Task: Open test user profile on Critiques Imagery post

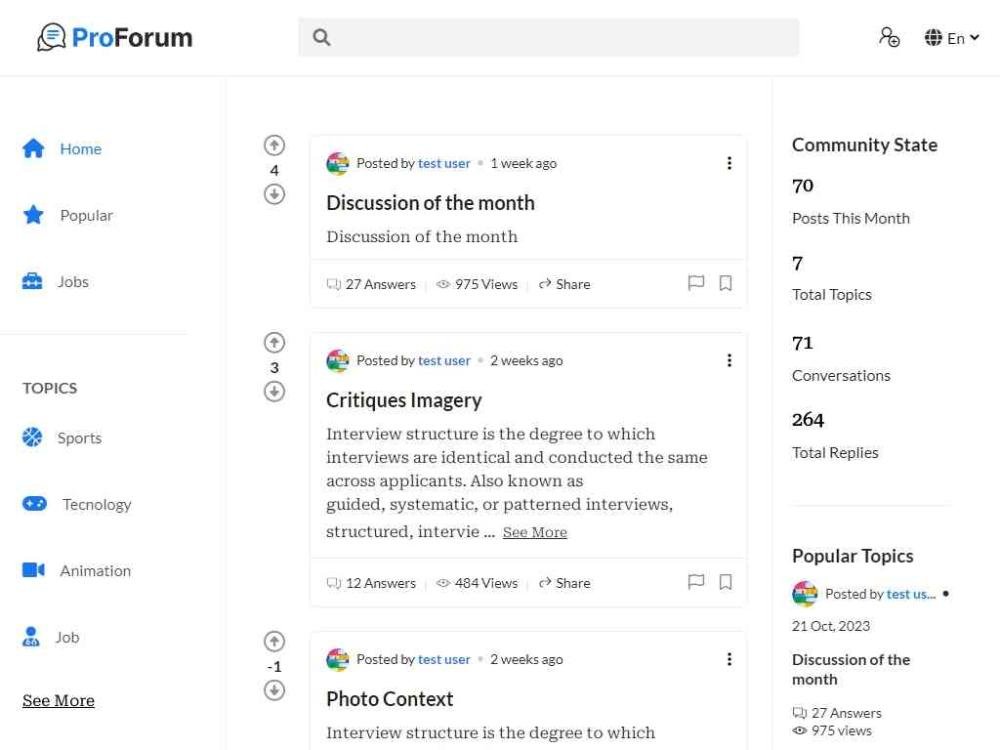Action: tap(444, 361)
